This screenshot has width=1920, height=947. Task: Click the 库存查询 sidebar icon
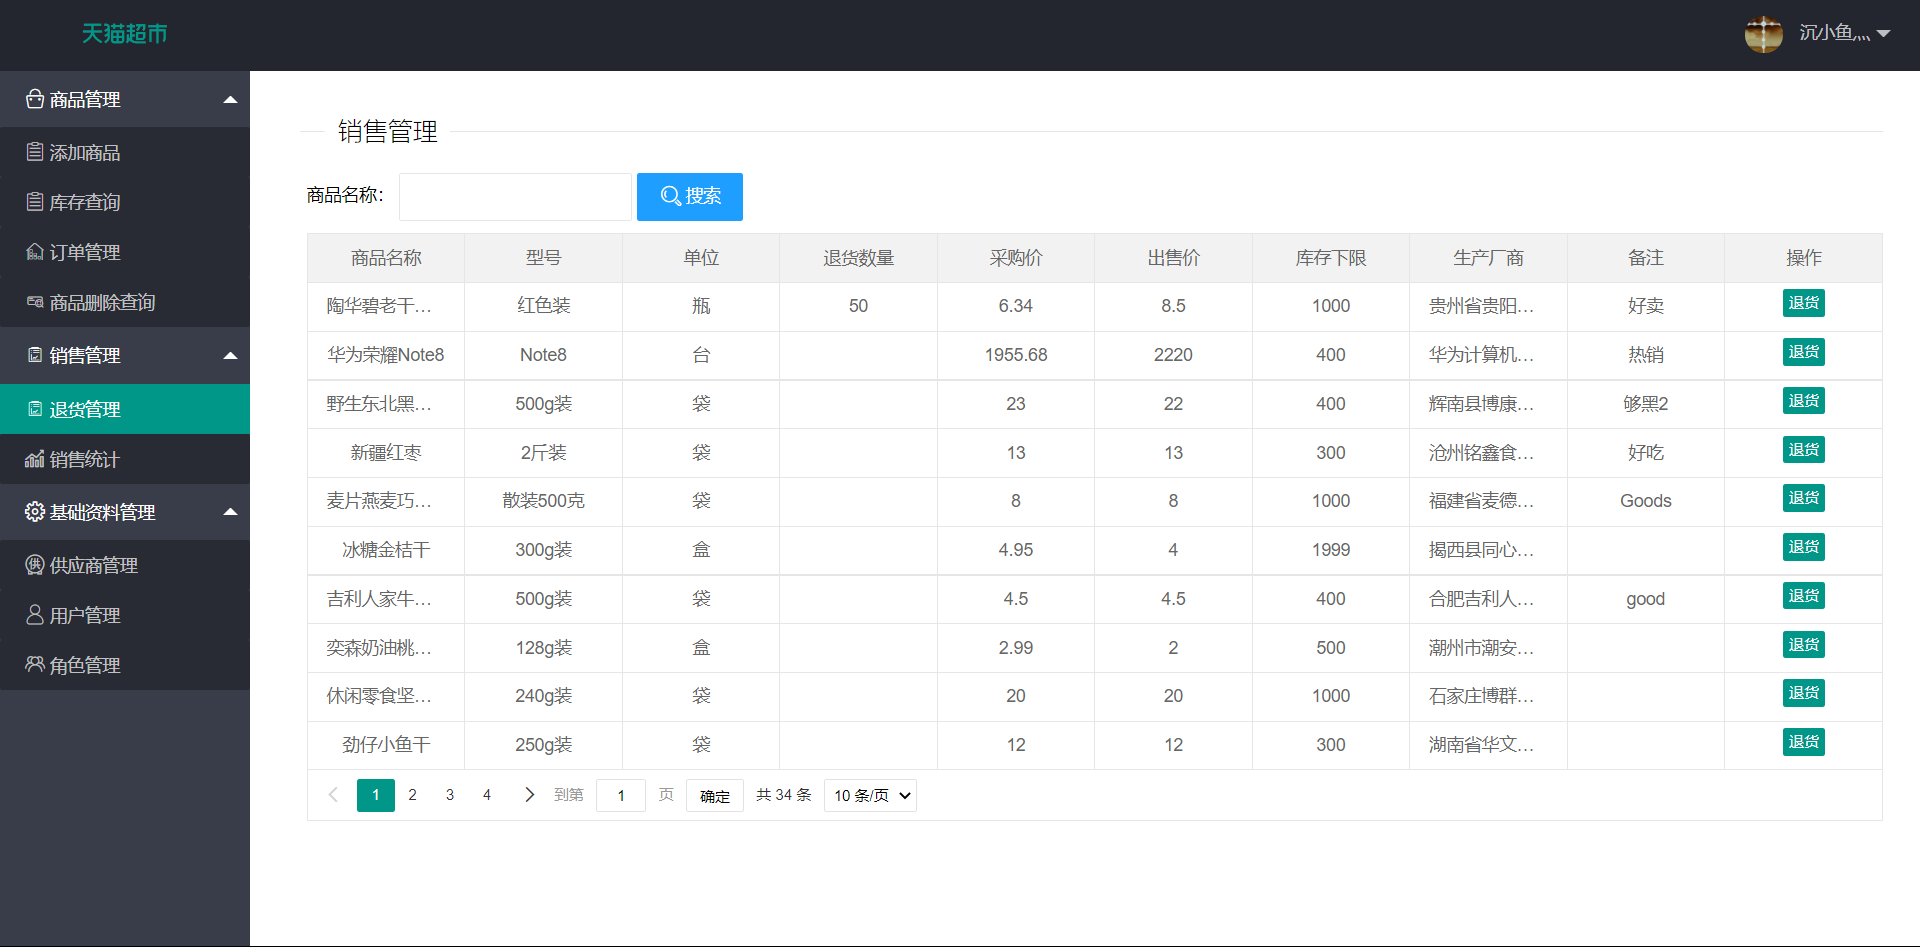pyautogui.click(x=35, y=202)
